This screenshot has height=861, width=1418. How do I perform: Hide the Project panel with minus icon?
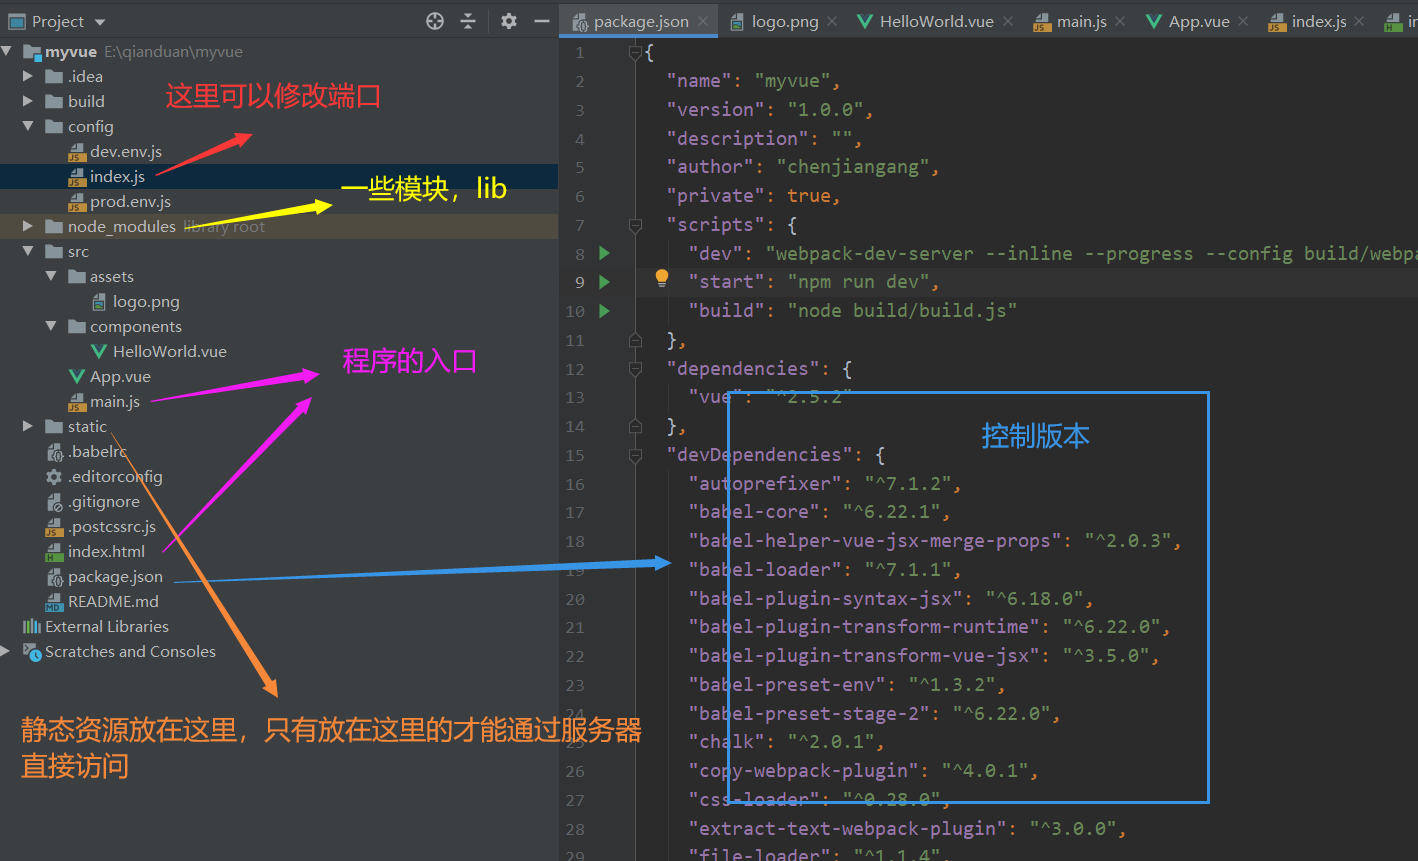pyautogui.click(x=542, y=21)
